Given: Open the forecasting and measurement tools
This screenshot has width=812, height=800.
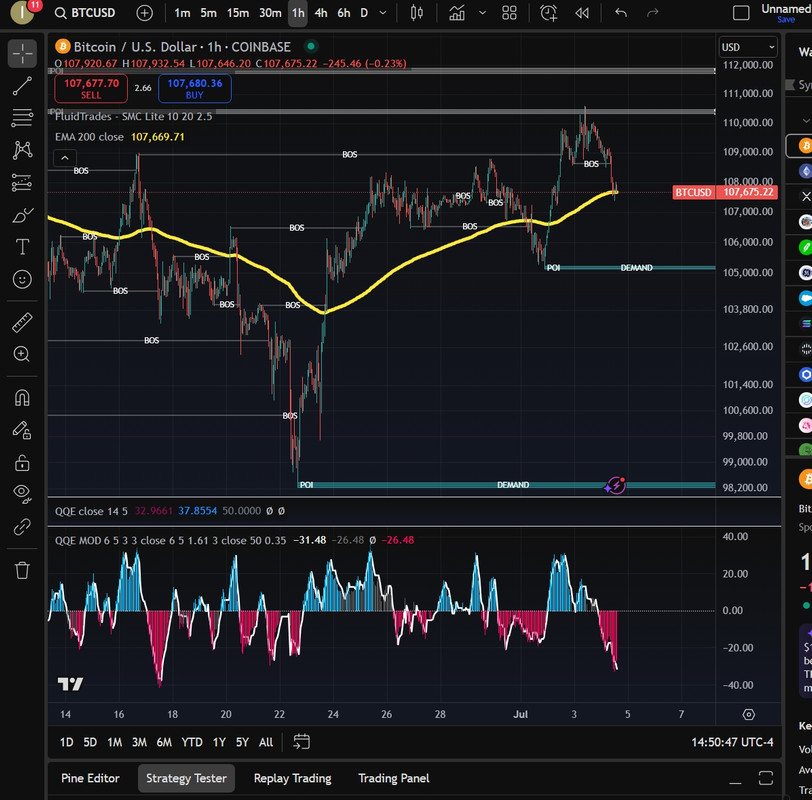Looking at the screenshot, I should [22, 182].
